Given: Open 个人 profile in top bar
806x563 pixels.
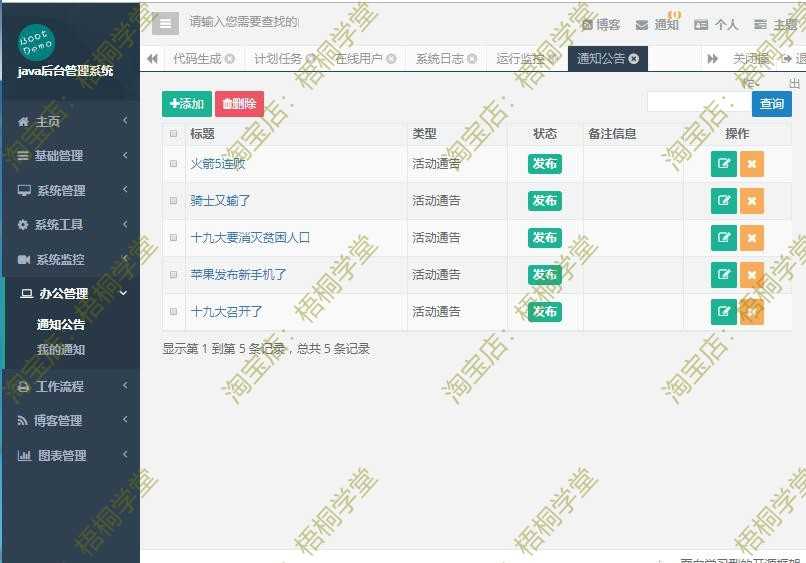Looking at the screenshot, I should pos(716,25).
